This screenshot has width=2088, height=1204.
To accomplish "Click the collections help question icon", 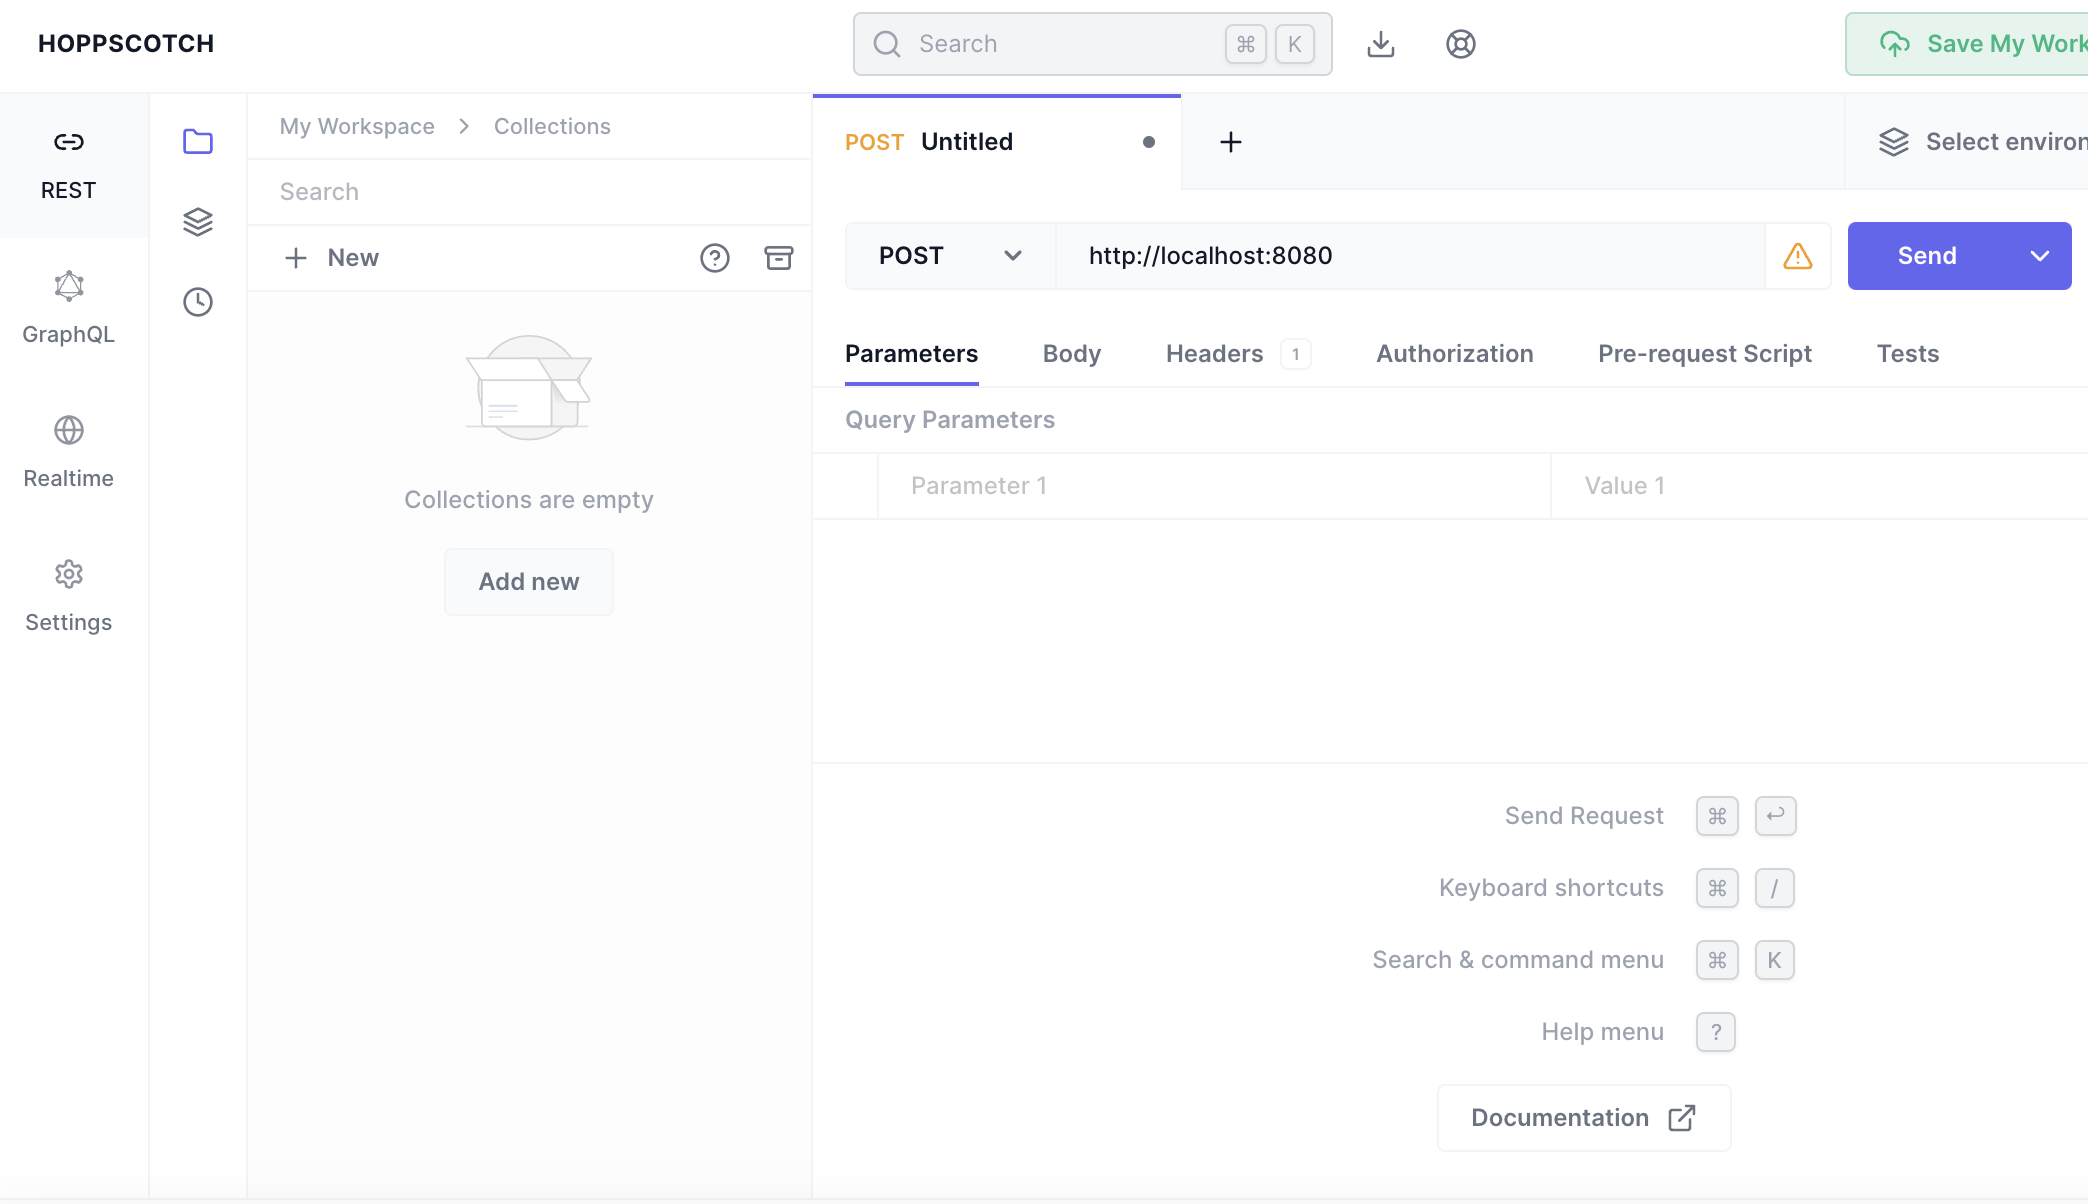I will pos(715,258).
